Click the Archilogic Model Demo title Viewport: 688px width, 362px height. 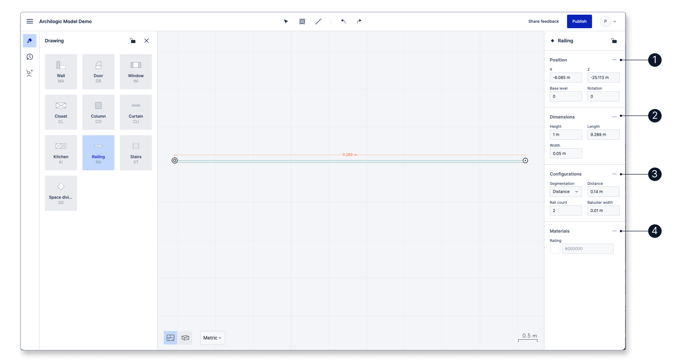click(x=65, y=21)
